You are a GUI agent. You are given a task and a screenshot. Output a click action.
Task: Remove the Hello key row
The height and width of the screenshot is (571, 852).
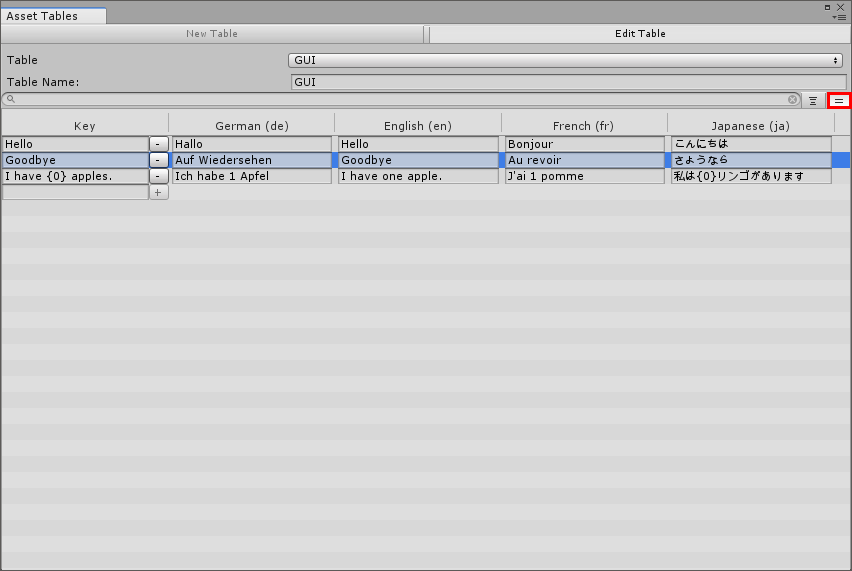(x=158, y=144)
